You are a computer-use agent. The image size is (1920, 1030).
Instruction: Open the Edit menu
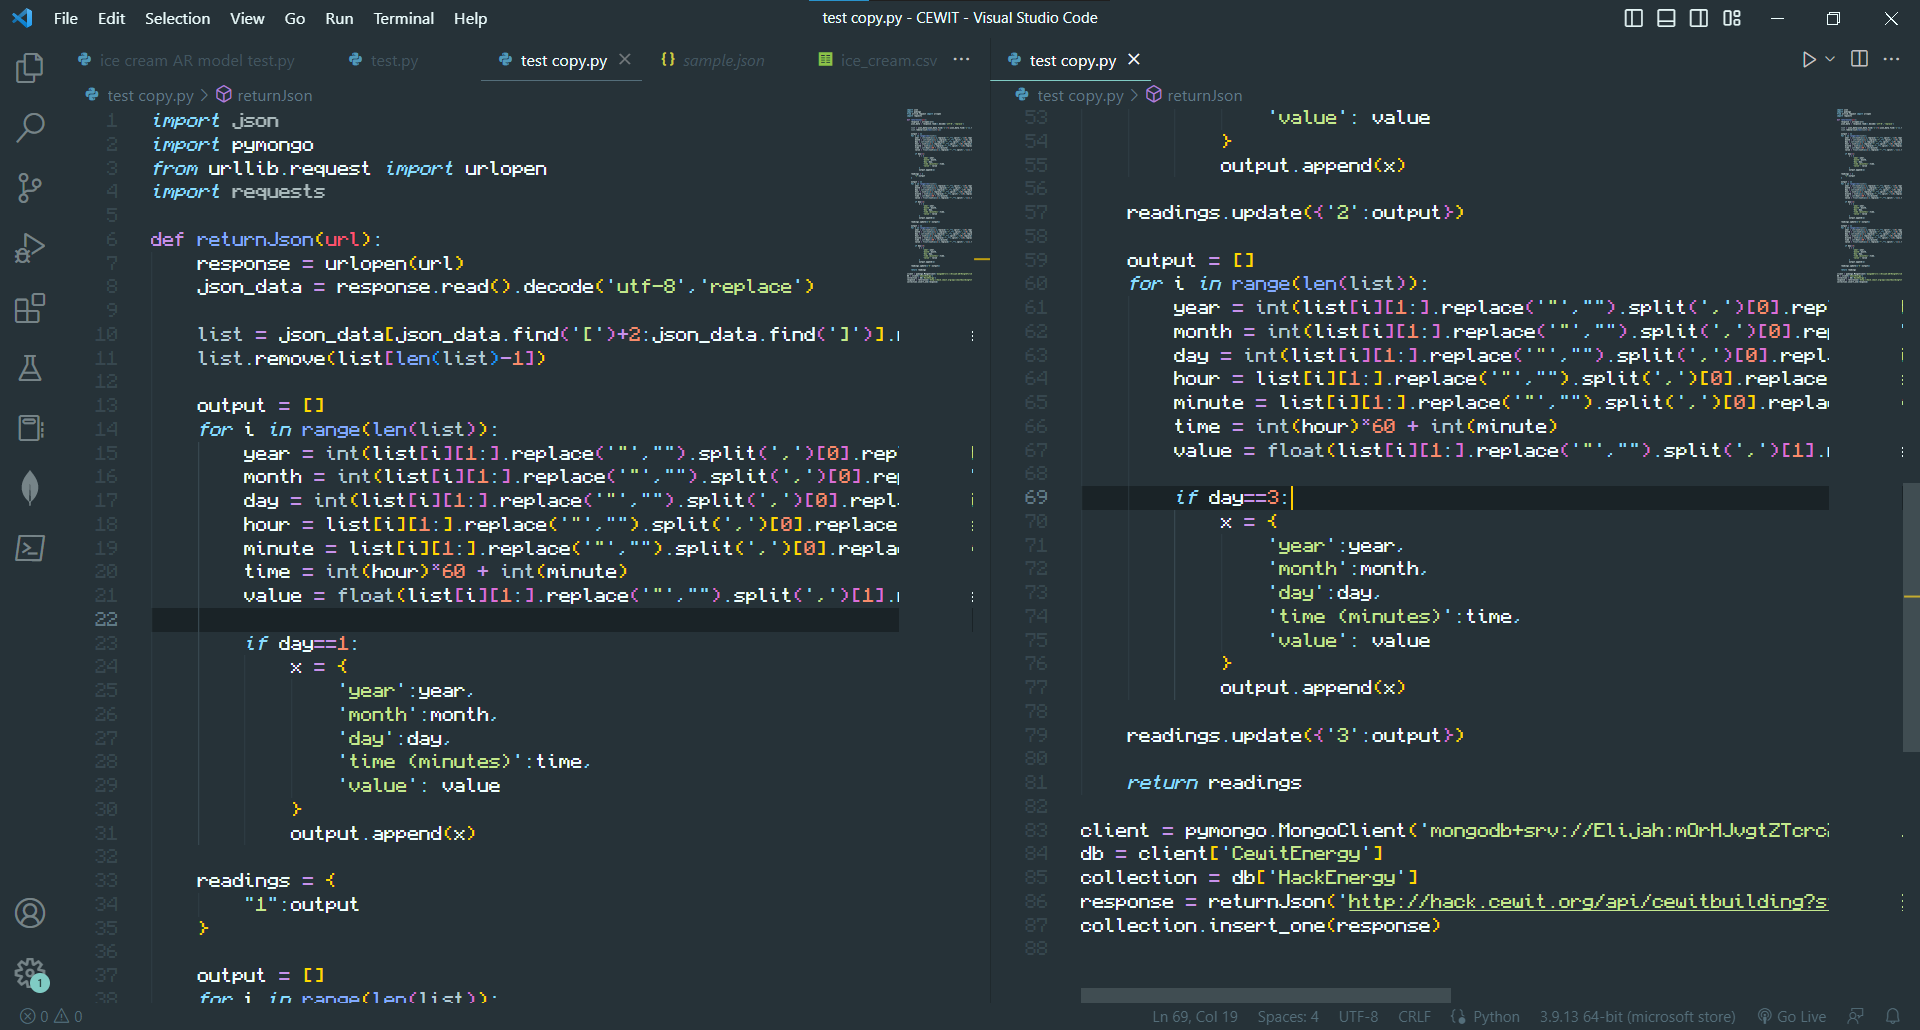[111, 18]
